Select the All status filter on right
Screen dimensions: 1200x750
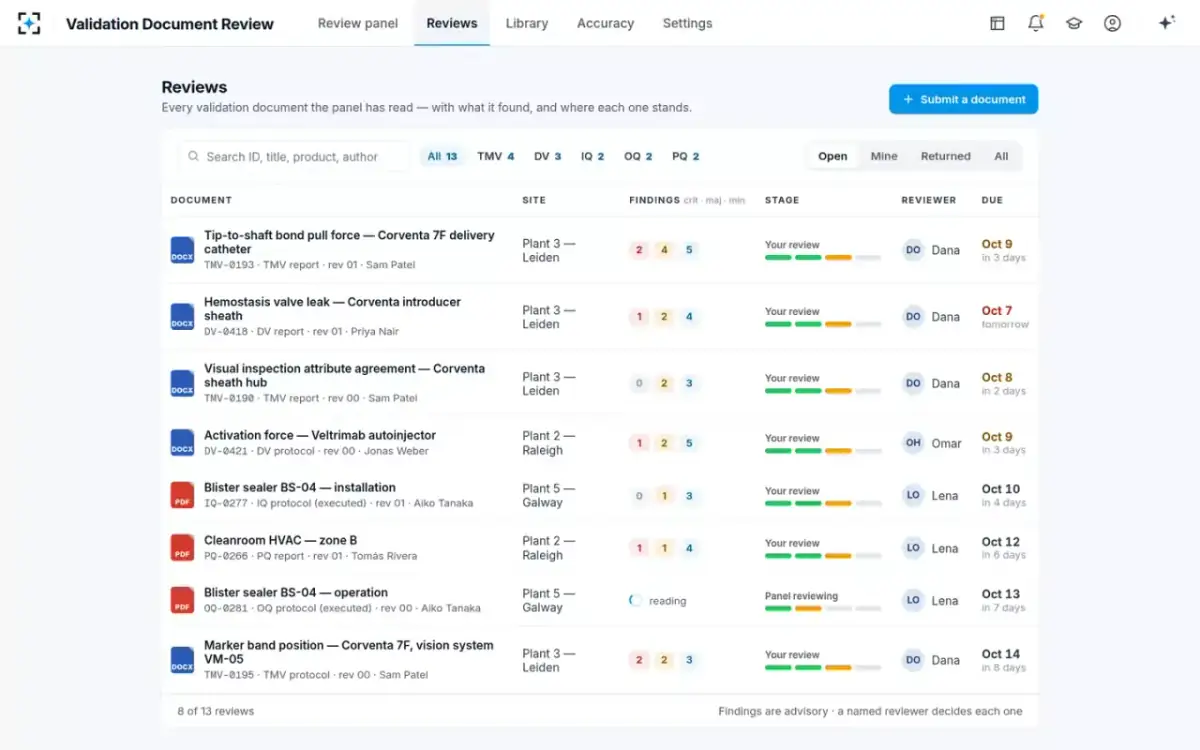[1001, 156]
